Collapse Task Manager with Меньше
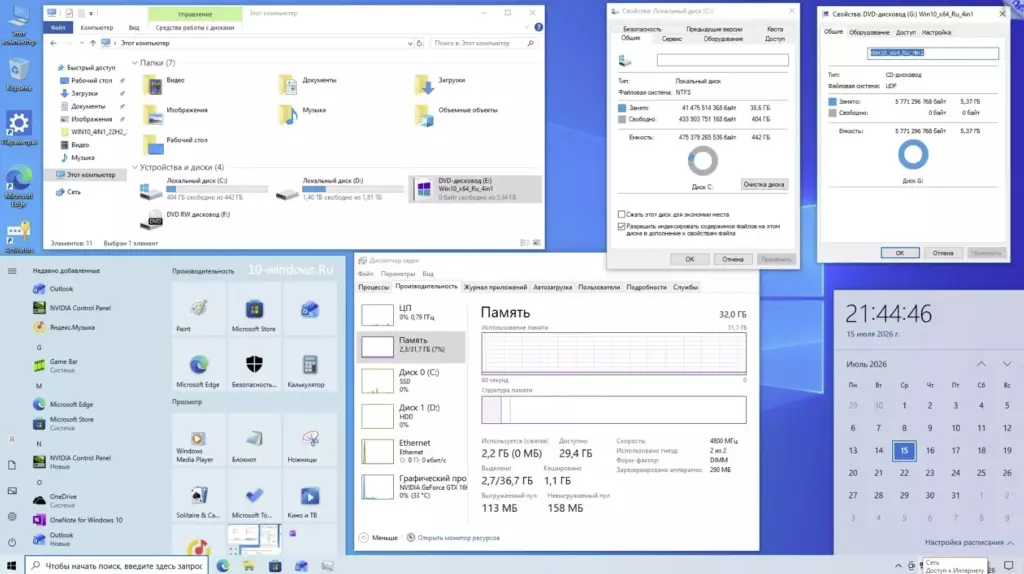The height and width of the screenshot is (574, 1024). point(378,537)
